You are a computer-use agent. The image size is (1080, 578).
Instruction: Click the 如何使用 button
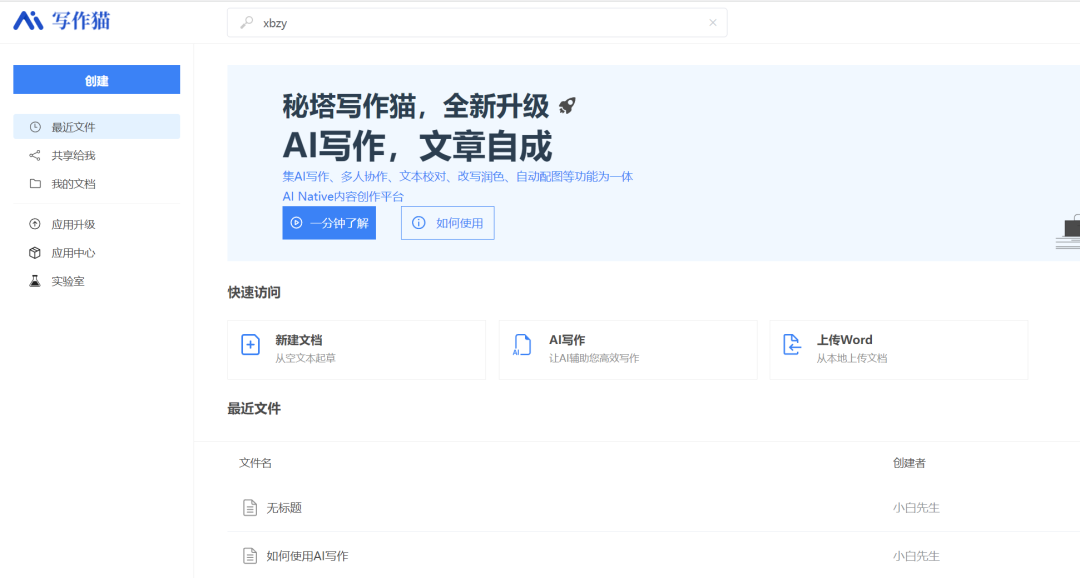click(x=448, y=223)
